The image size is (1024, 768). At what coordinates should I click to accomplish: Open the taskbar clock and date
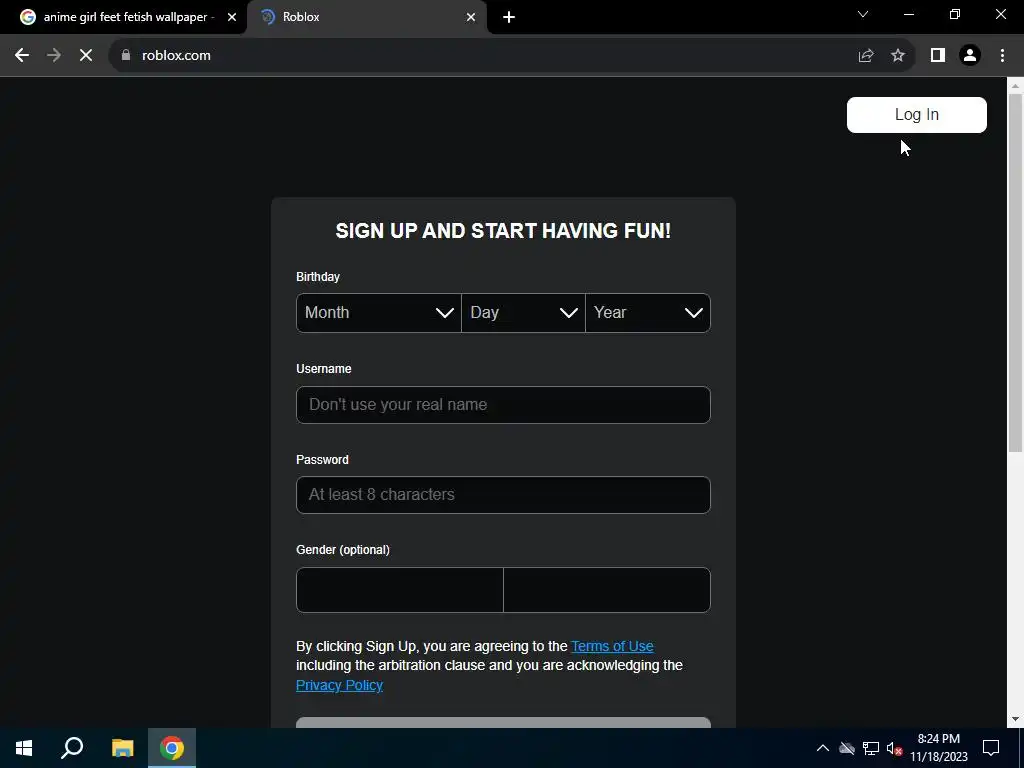(938, 748)
